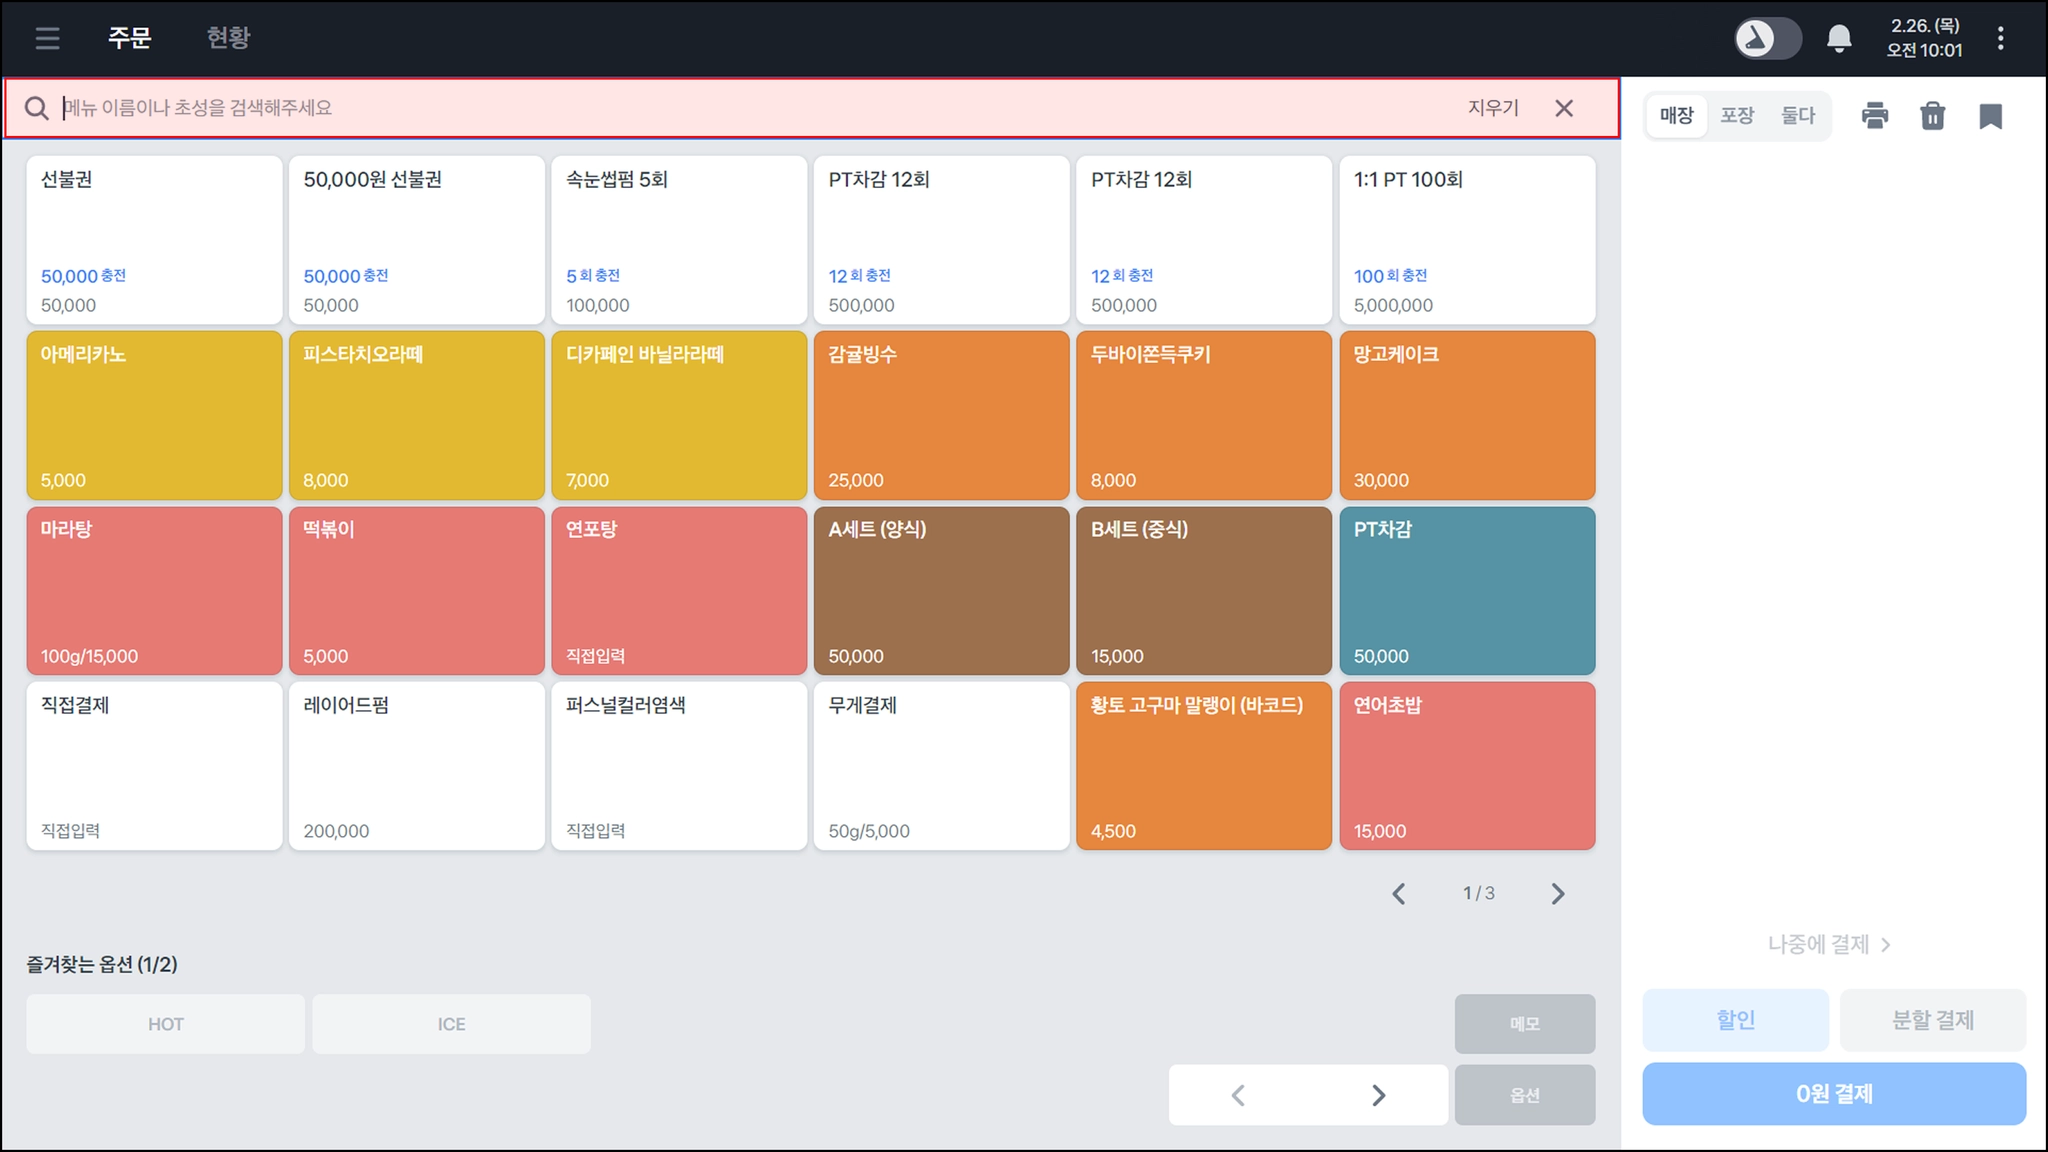2048x1152 pixels.
Task: Switch to the 현황 tab
Action: (228, 38)
